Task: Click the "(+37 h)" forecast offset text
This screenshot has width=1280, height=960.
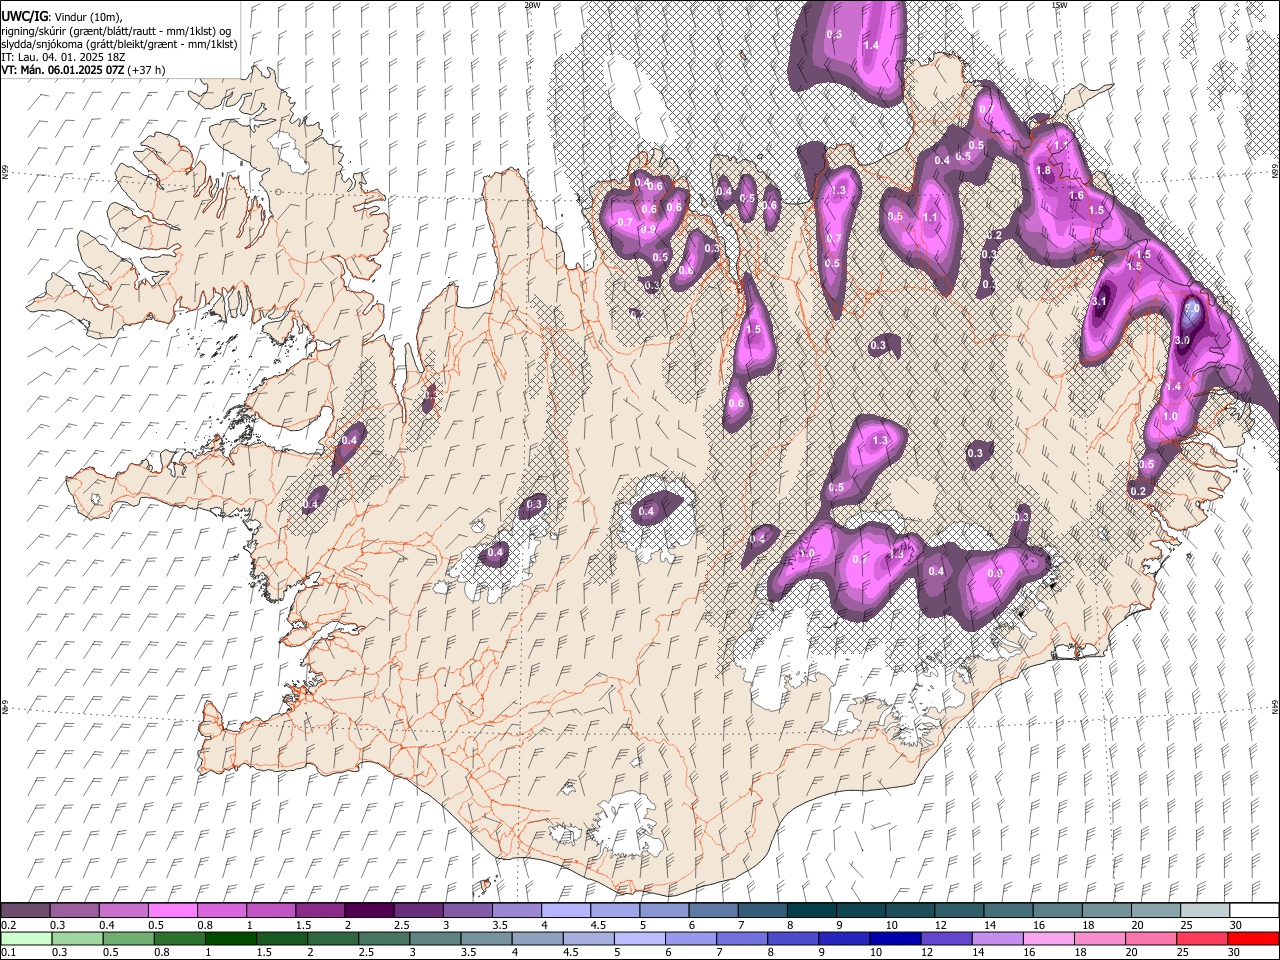Action: 146,70
